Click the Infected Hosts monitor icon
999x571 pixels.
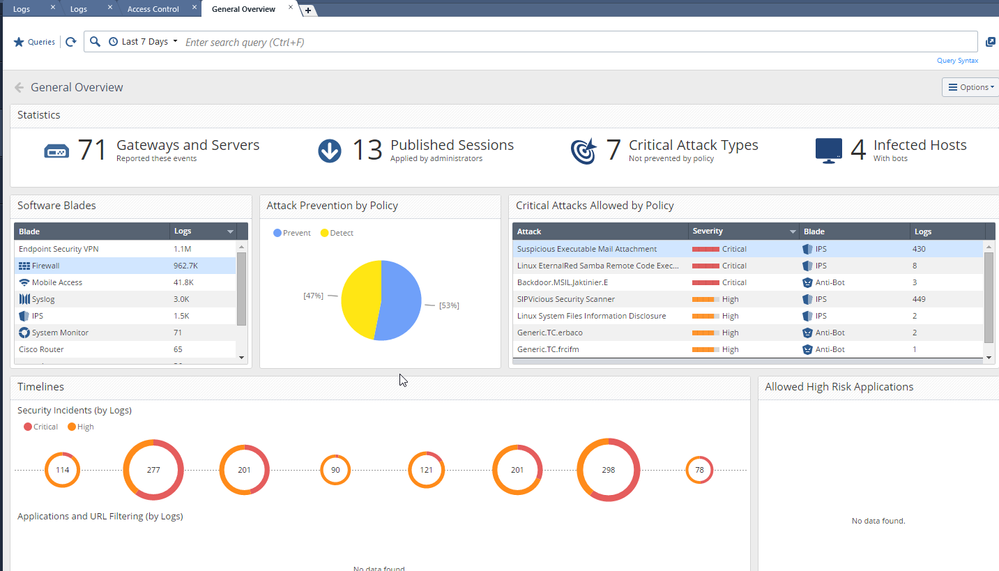pos(828,151)
